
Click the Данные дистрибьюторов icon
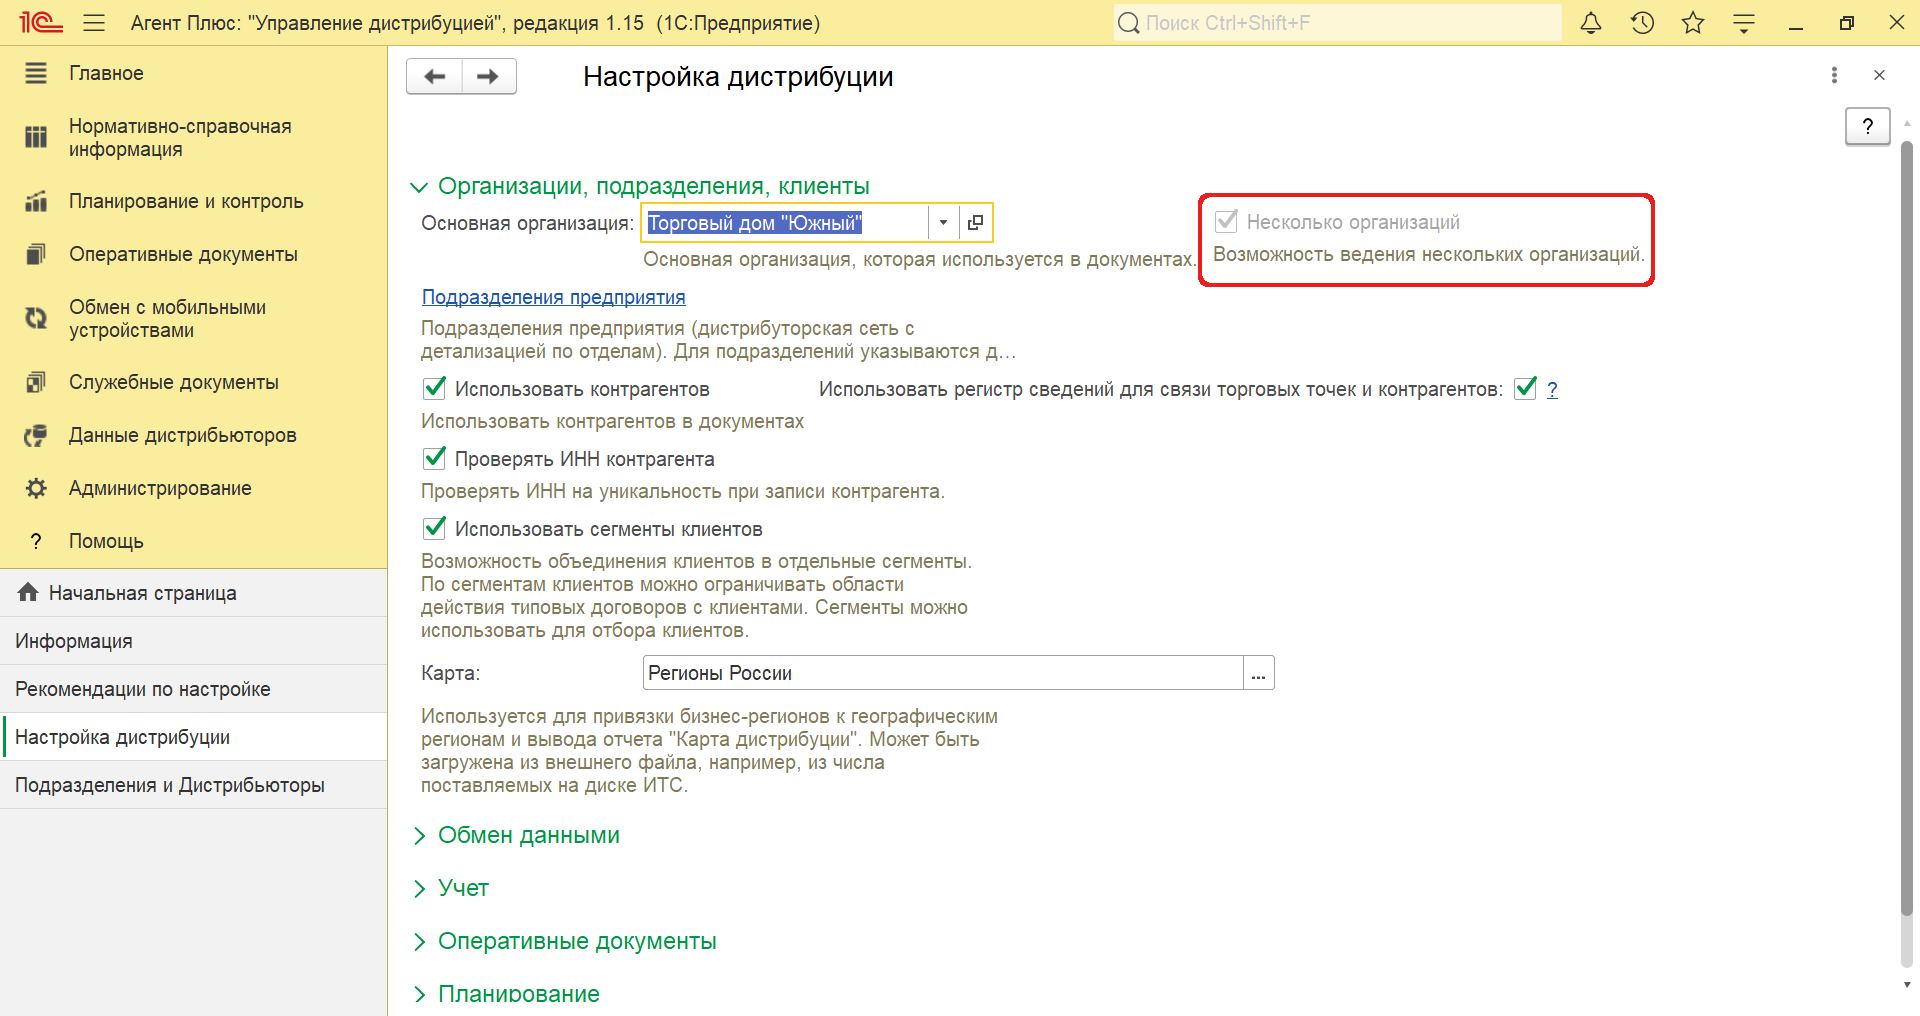click(x=36, y=435)
